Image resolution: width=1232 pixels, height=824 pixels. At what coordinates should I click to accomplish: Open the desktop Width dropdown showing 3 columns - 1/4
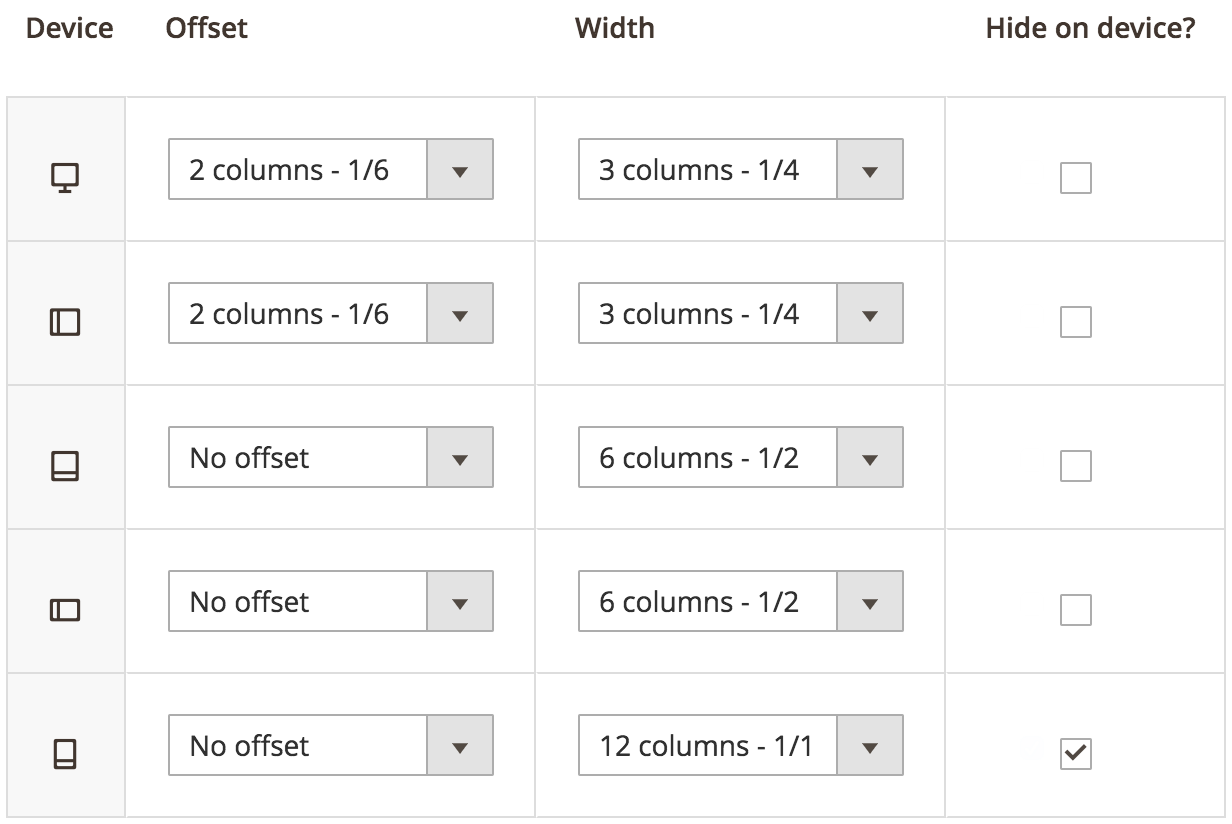pyautogui.click(x=741, y=169)
